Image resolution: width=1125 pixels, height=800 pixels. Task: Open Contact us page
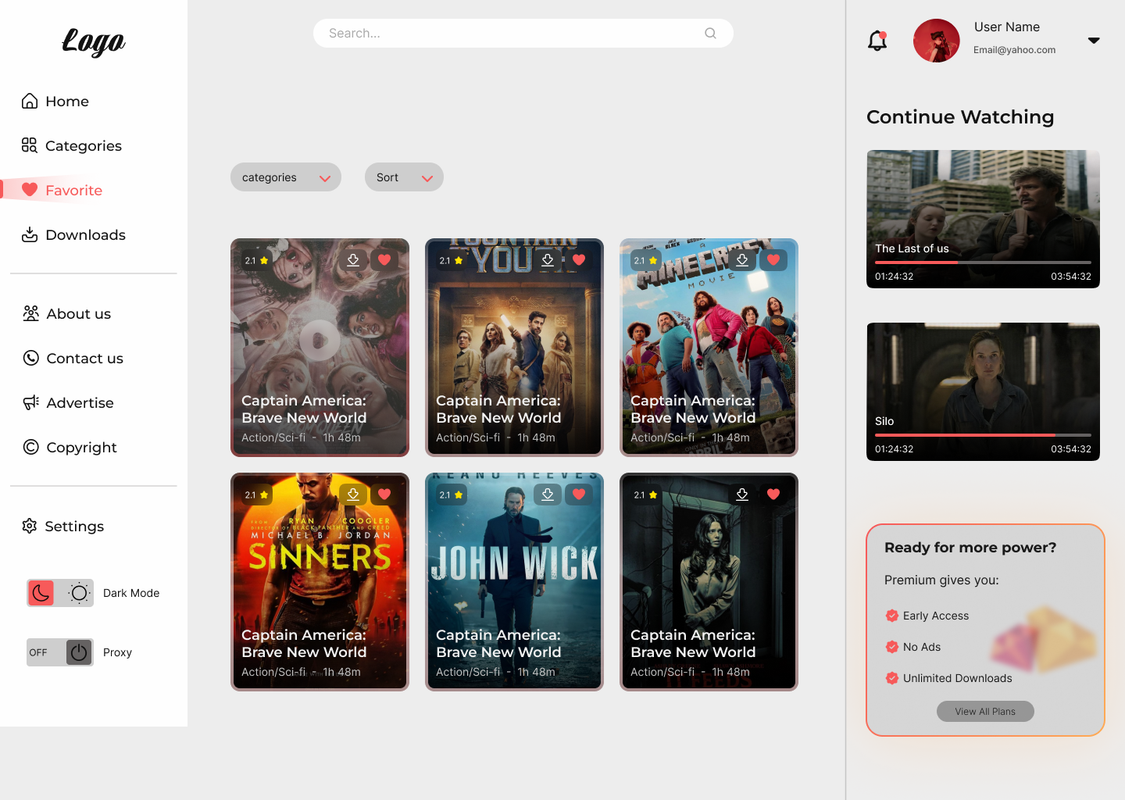[x=72, y=358]
